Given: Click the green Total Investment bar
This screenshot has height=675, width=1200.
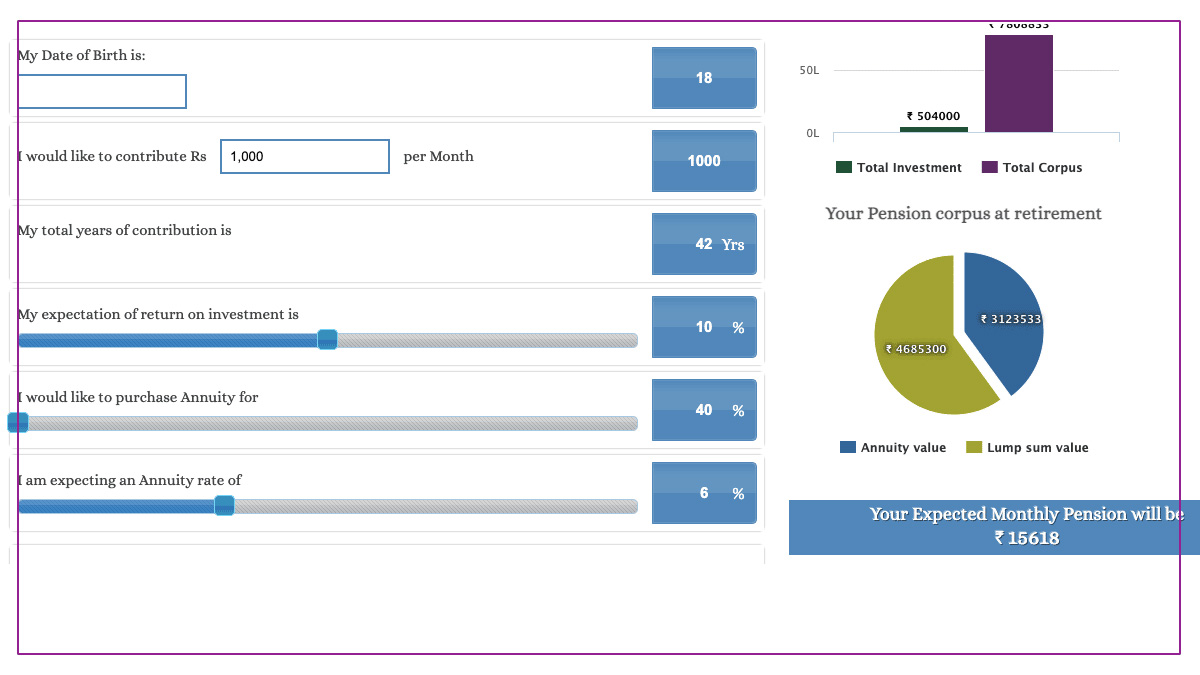Looking at the screenshot, I should (x=934, y=129).
